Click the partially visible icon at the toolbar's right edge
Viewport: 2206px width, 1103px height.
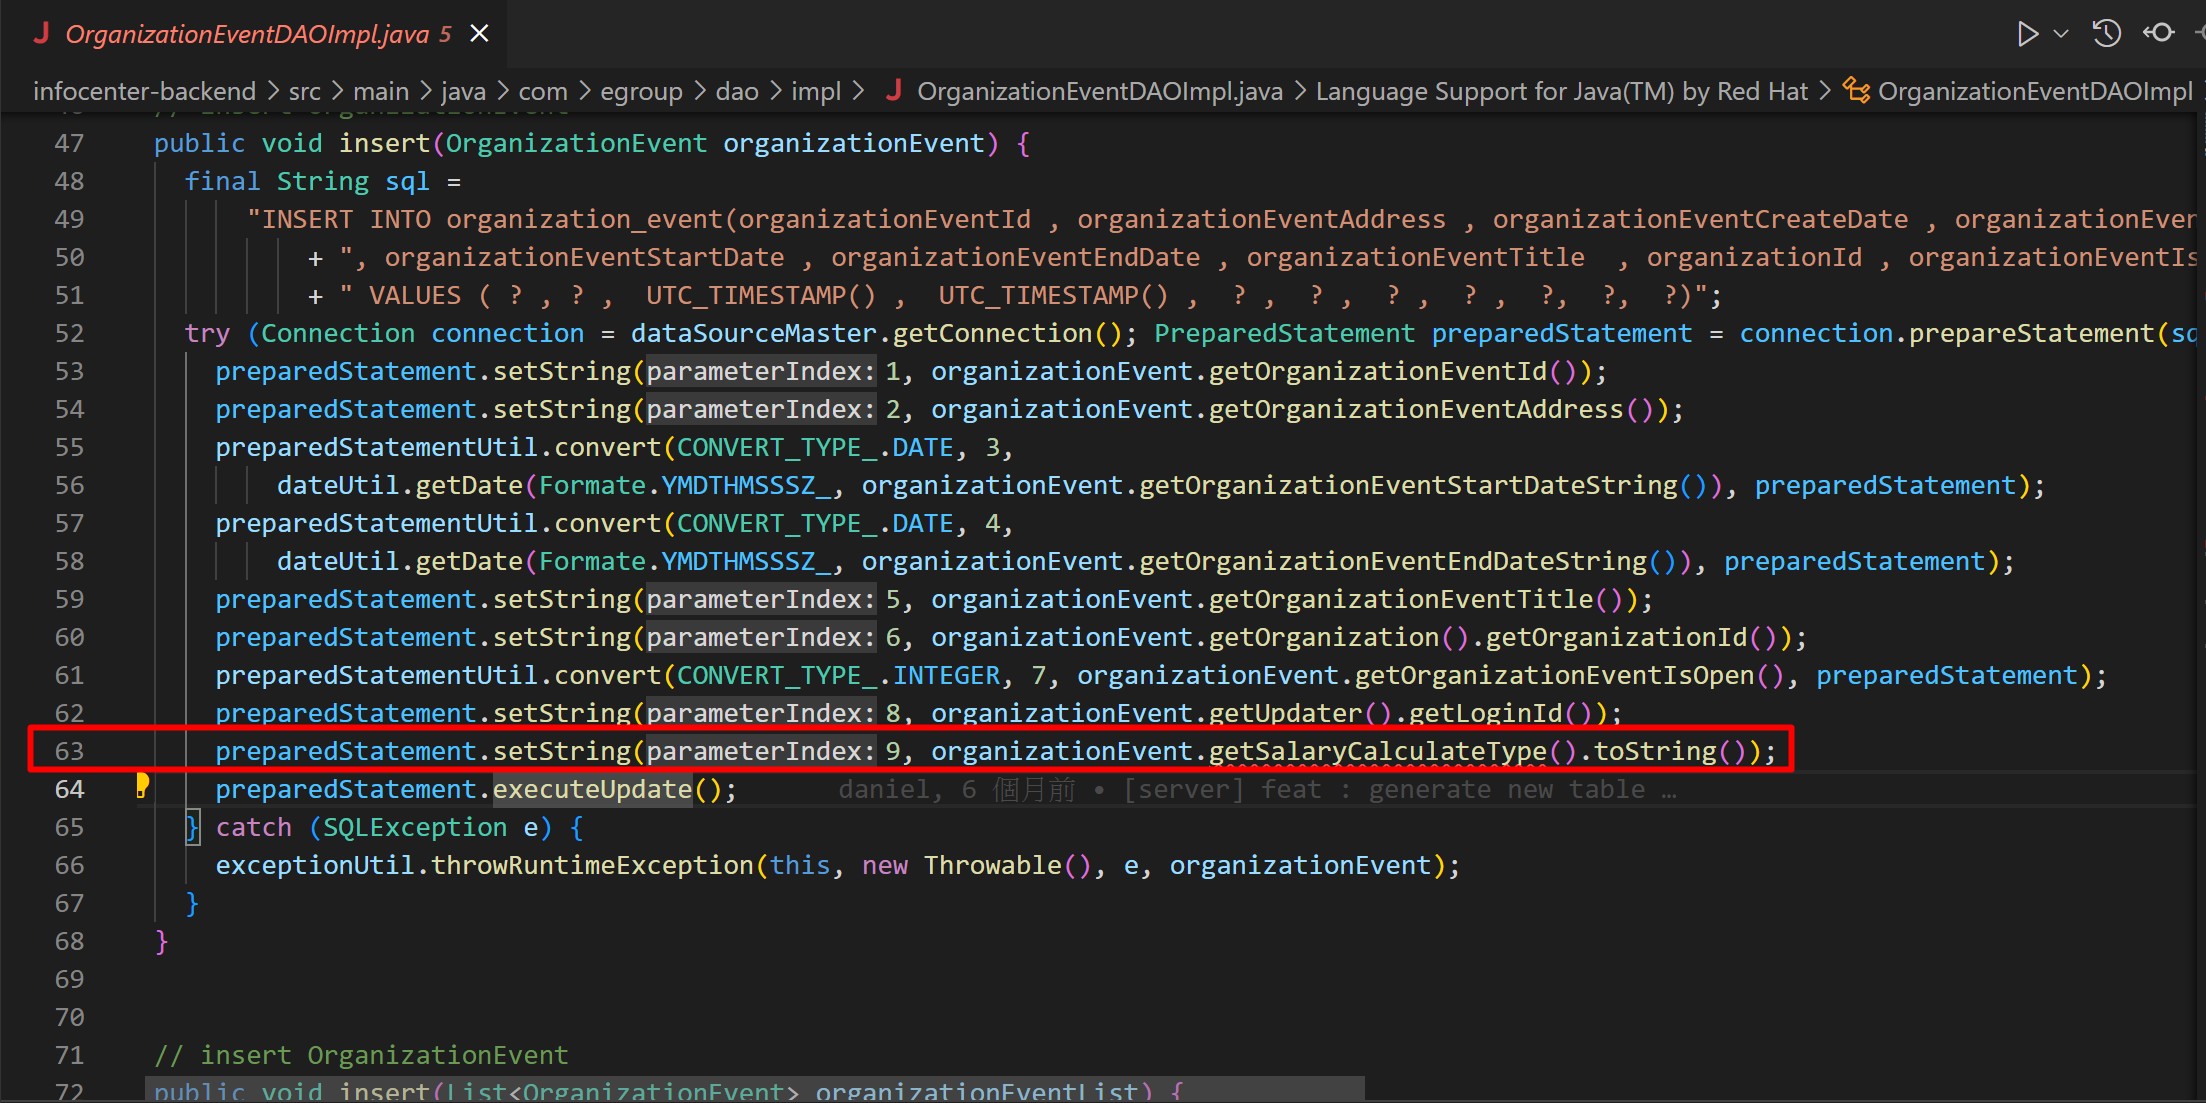coord(2199,33)
